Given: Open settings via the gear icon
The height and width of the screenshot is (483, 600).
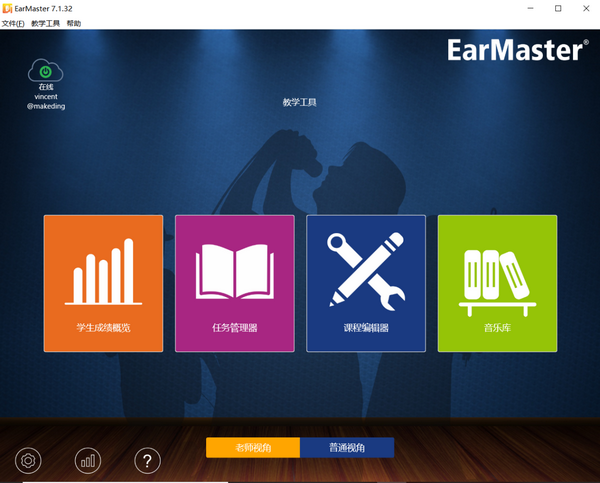Looking at the screenshot, I should tap(29, 460).
